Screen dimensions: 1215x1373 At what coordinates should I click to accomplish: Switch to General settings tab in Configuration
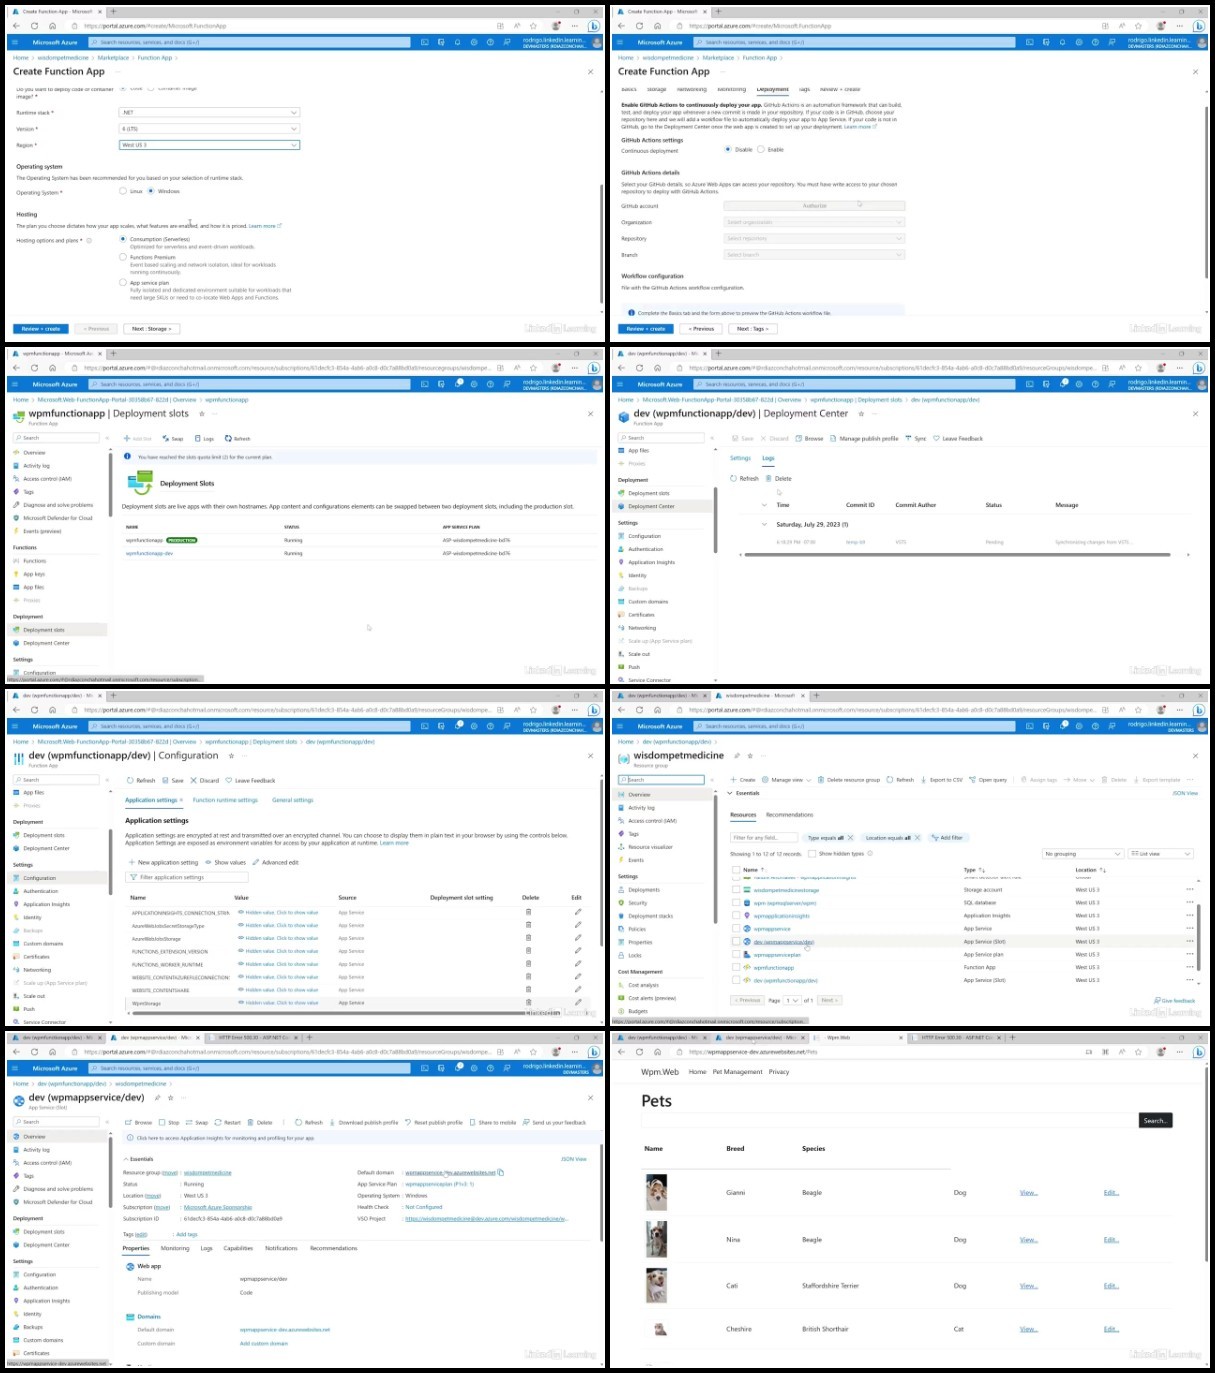pyautogui.click(x=293, y=800)
